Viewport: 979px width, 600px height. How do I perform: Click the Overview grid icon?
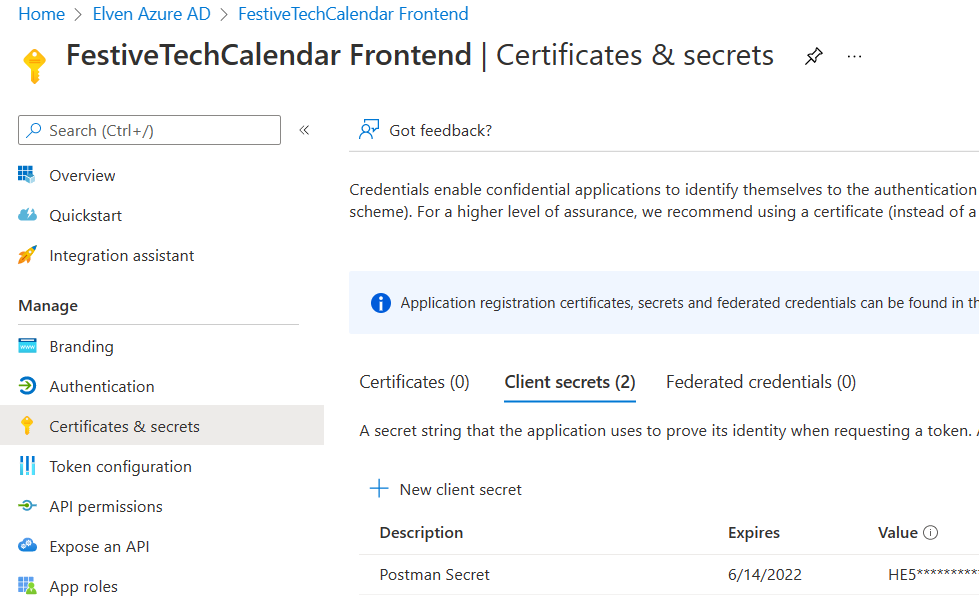27,175
